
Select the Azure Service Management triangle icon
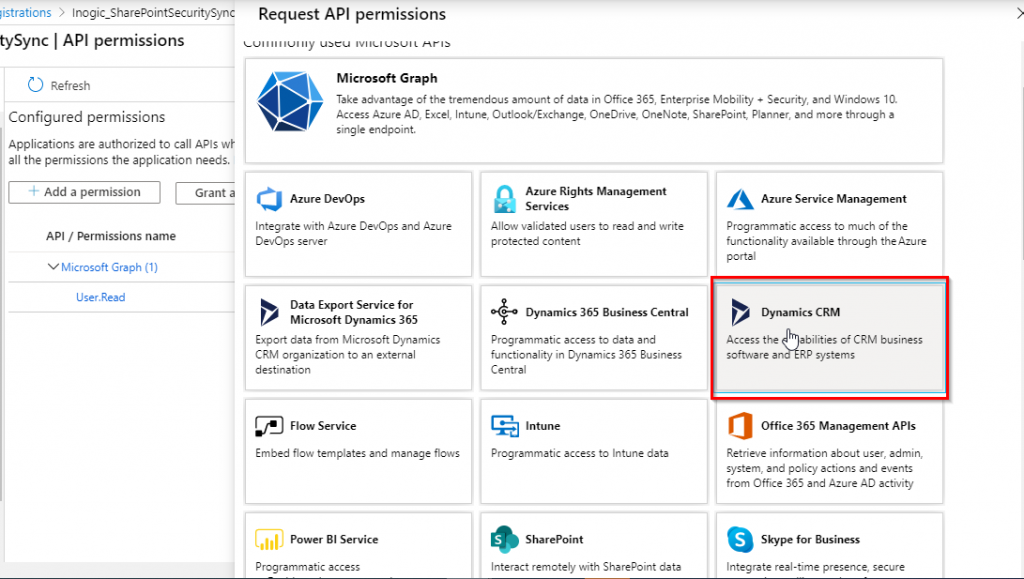click(742, 198)
